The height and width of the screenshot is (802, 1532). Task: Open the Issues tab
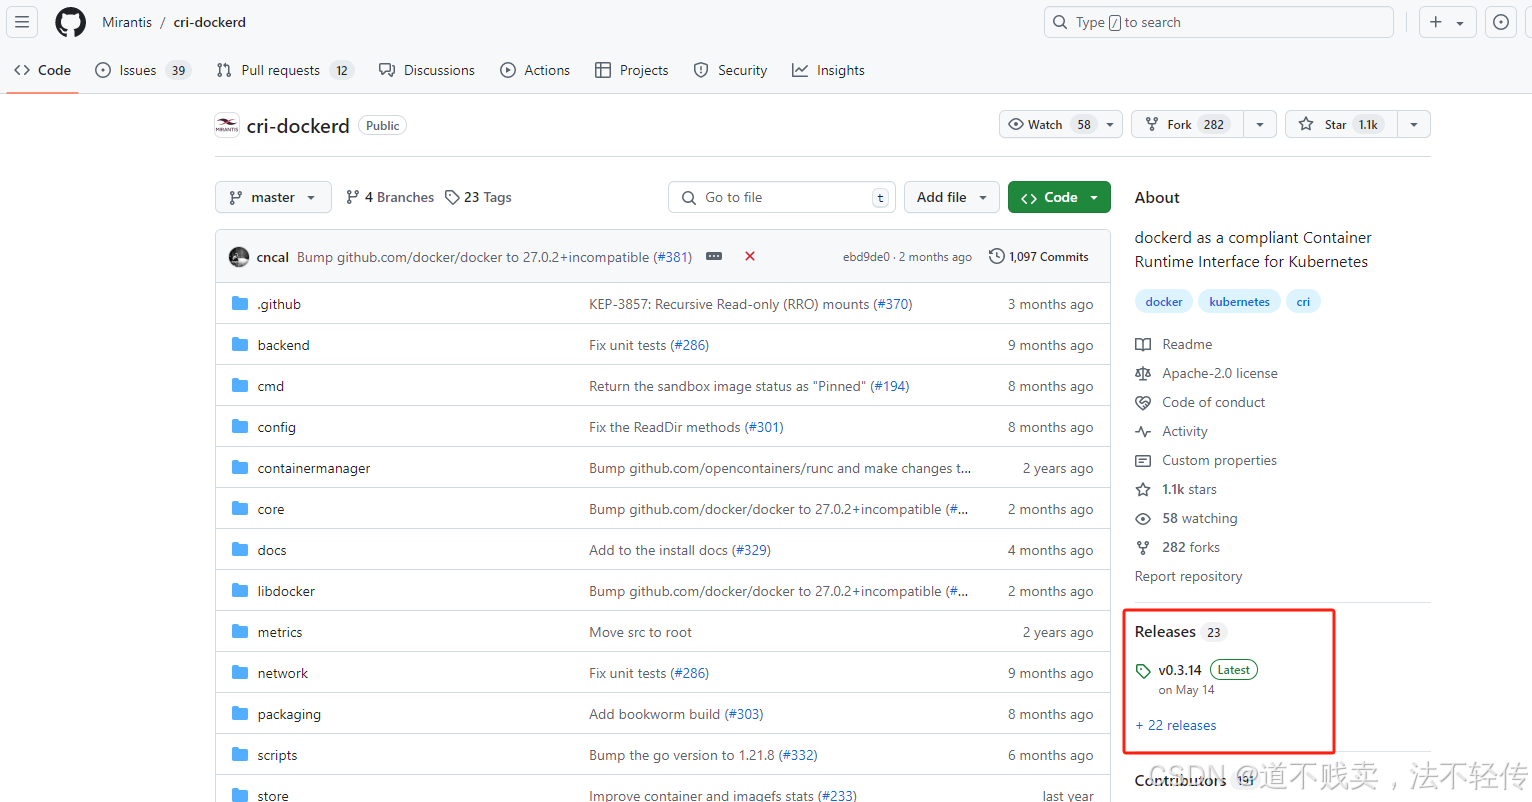[142, 70]
